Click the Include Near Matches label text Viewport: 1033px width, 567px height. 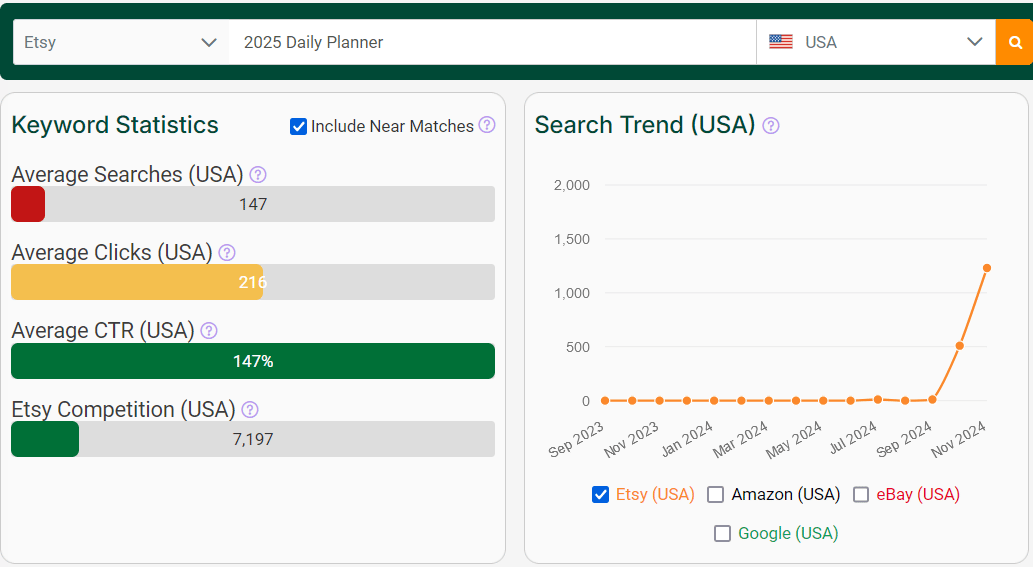392,126
